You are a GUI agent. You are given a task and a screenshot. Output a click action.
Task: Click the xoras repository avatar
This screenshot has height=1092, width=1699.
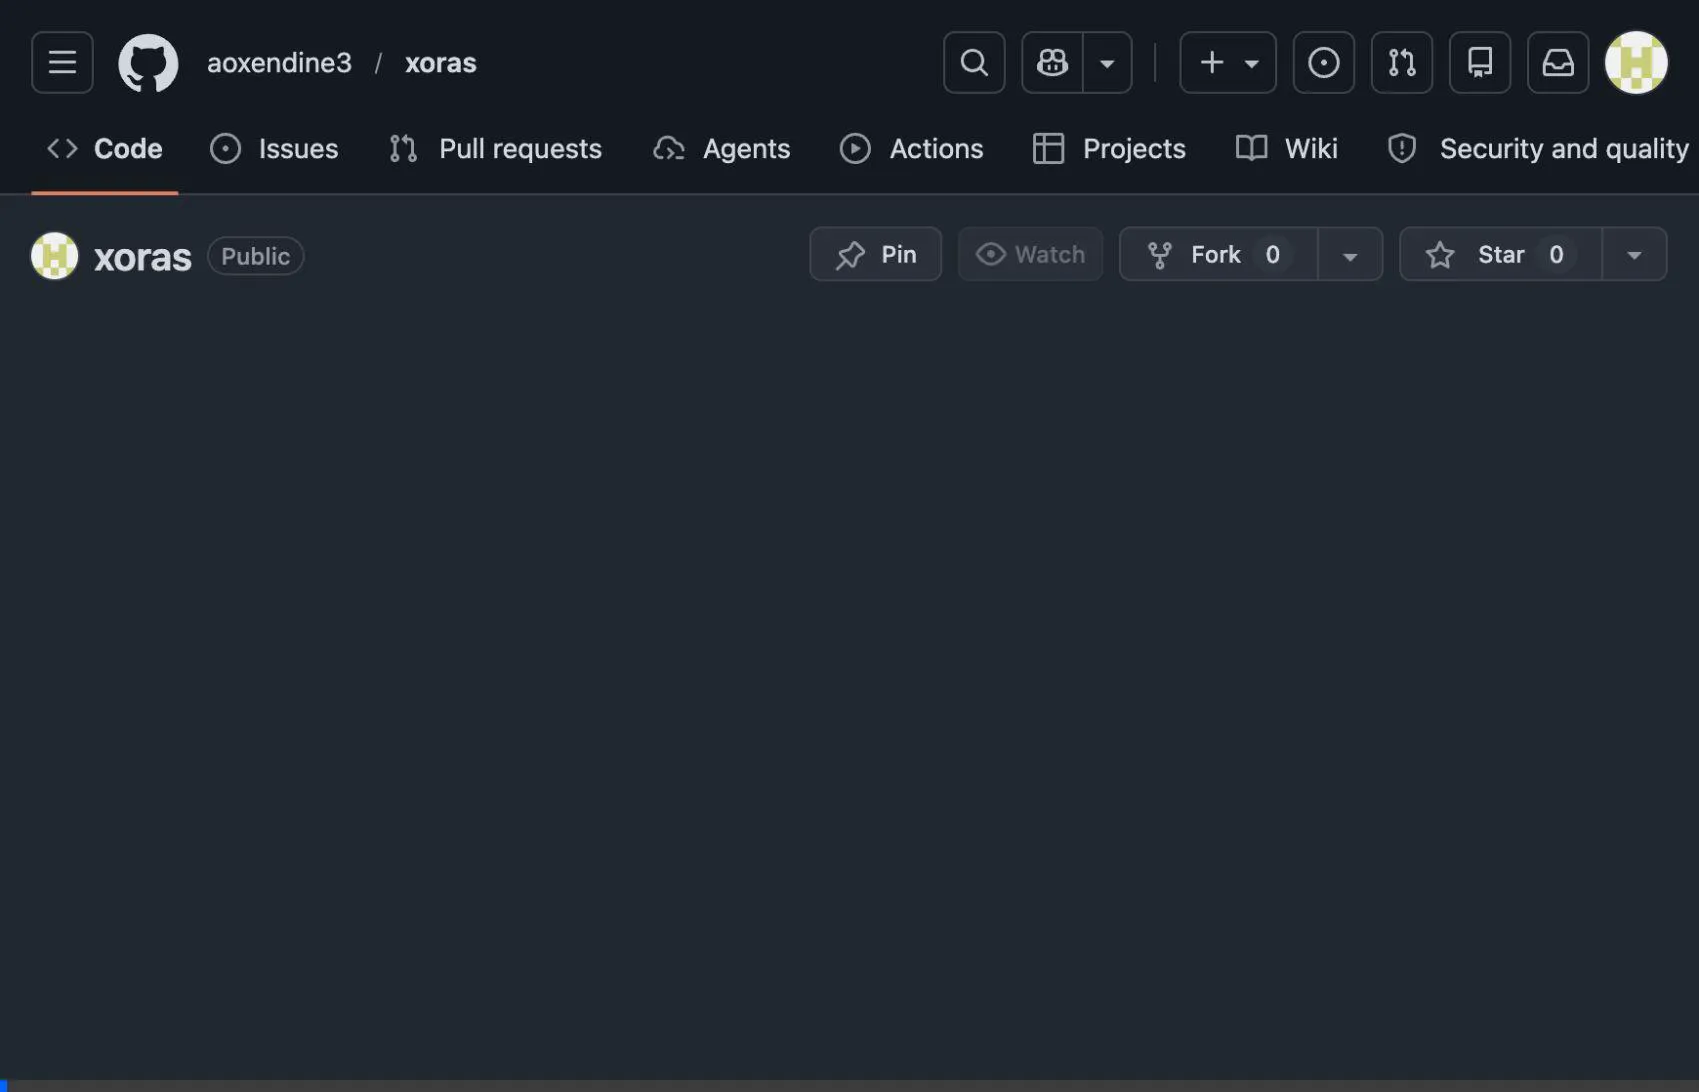pos(55,256)
